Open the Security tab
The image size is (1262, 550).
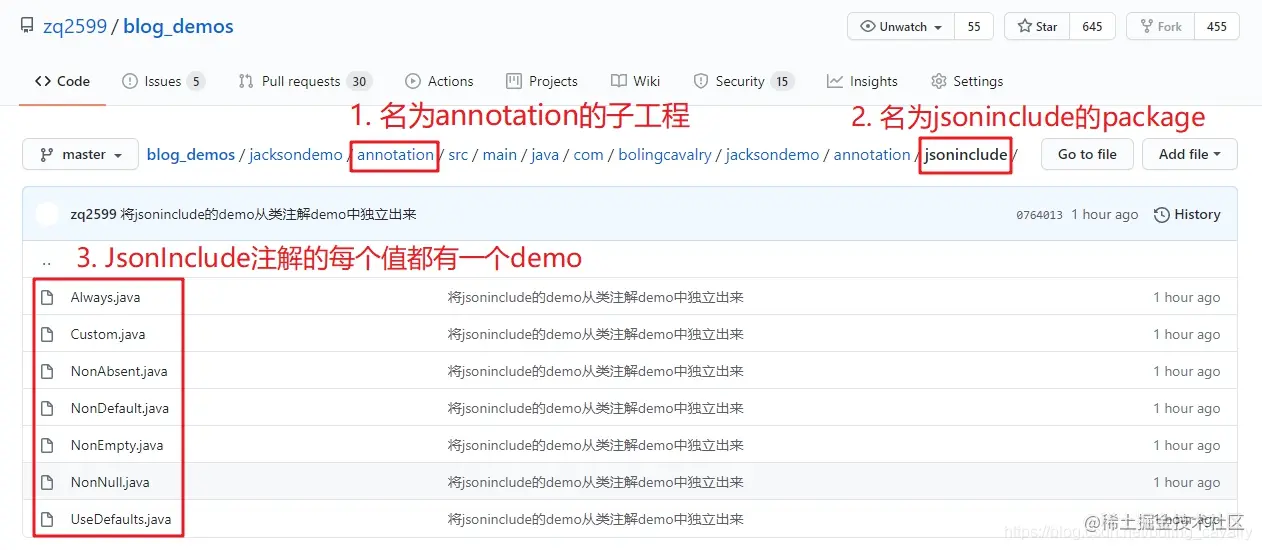coord(743,81)
